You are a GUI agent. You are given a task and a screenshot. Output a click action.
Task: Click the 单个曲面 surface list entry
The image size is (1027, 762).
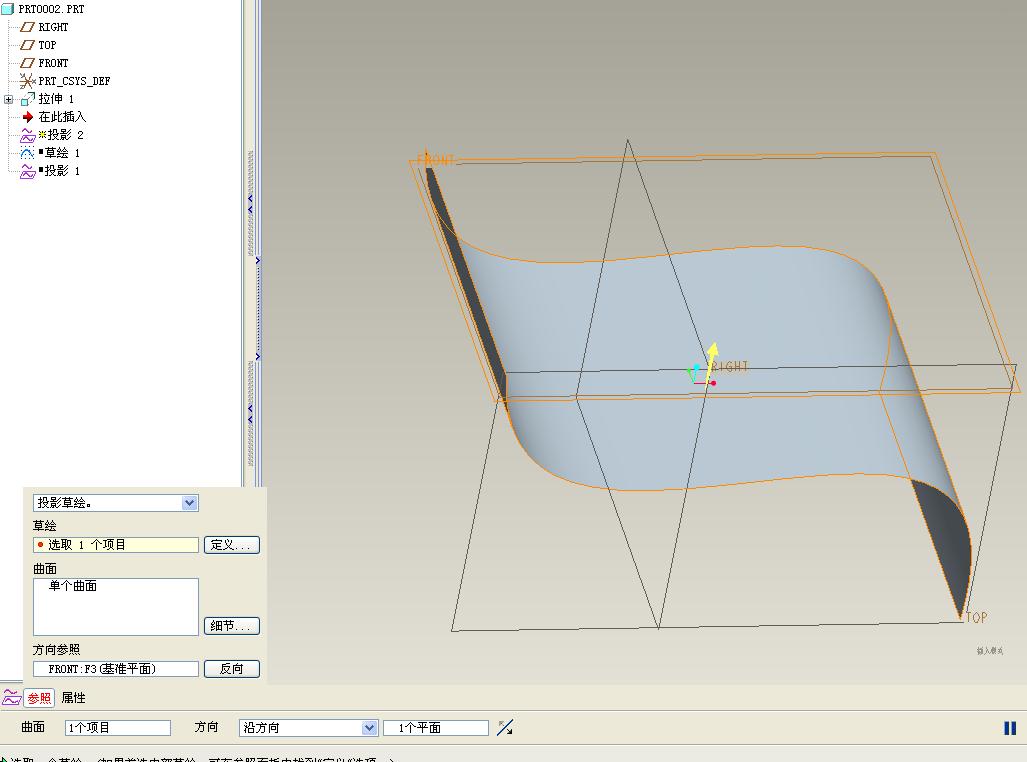coord(73,586)
